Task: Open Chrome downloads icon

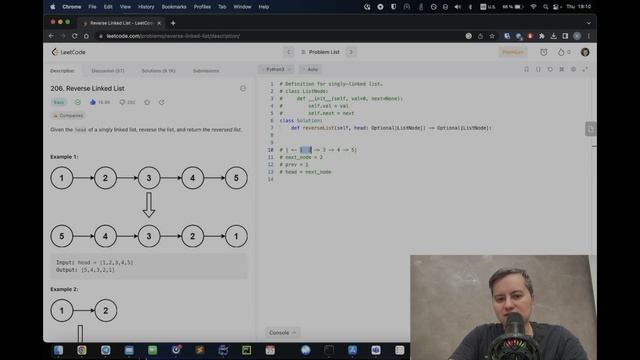Action: click(x=553, y=36)
